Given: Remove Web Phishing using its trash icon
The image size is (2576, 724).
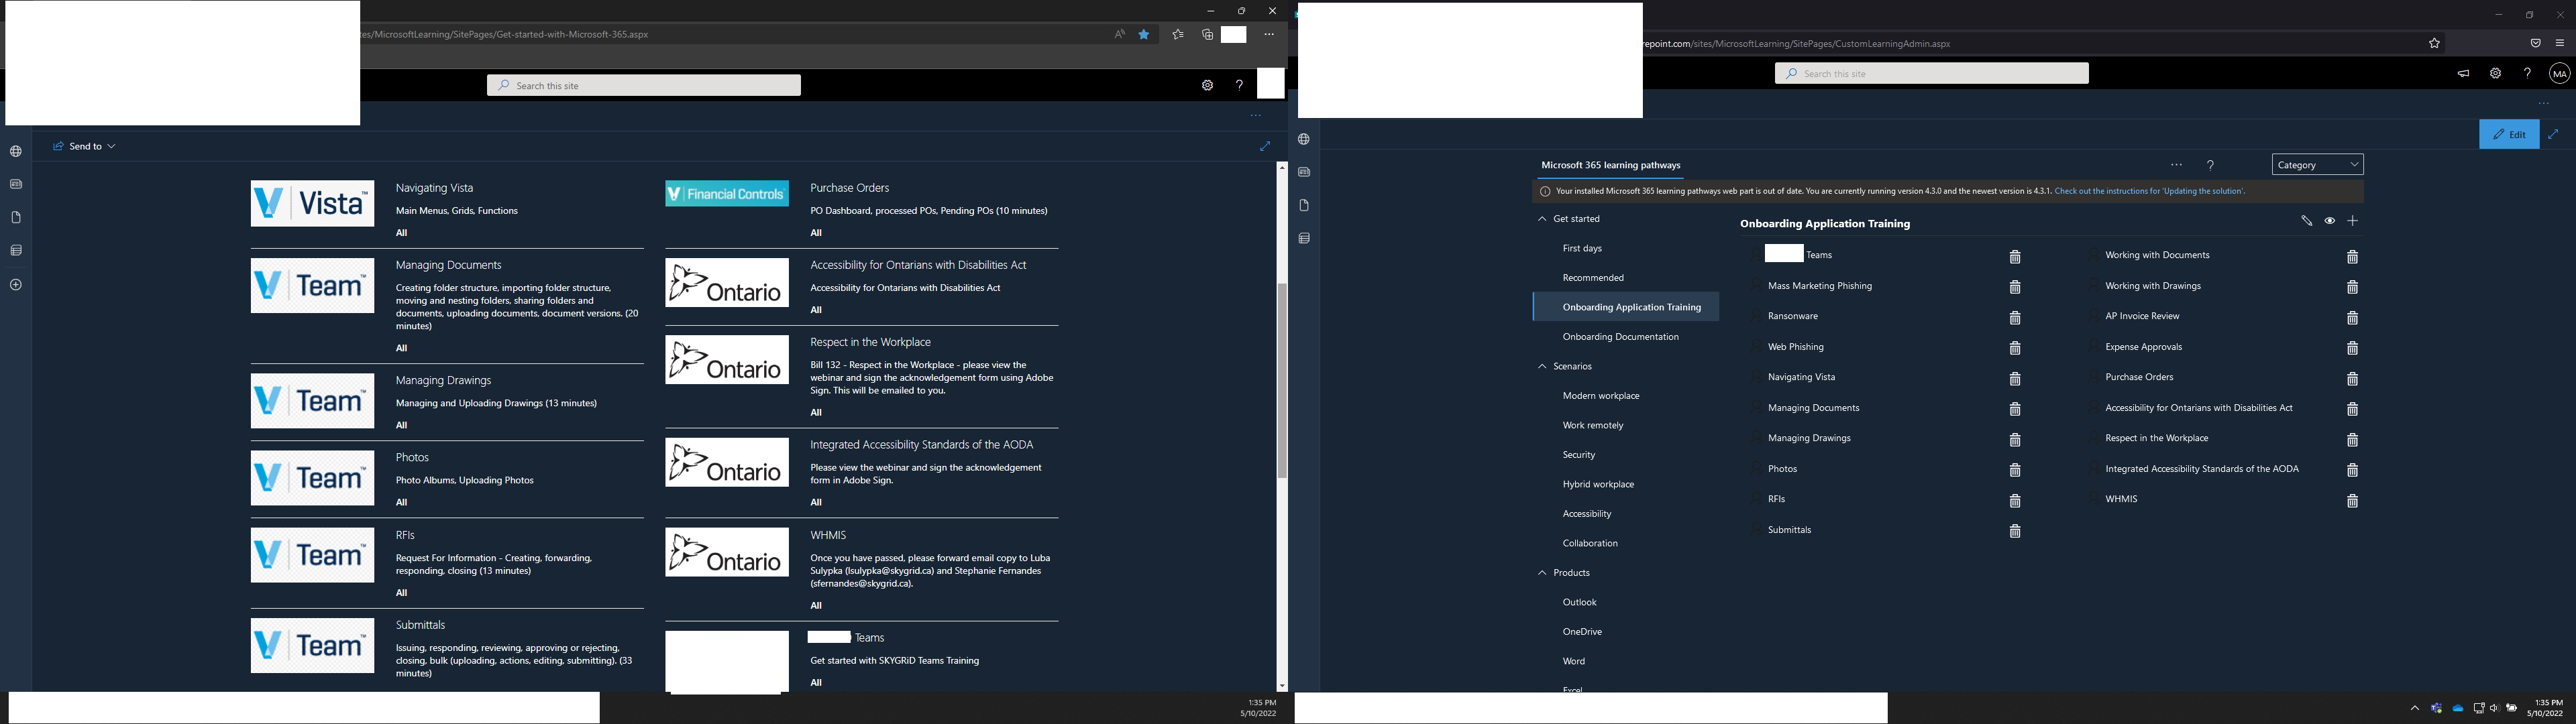Looking at the screenshot, I should (x=2015, y=349).
